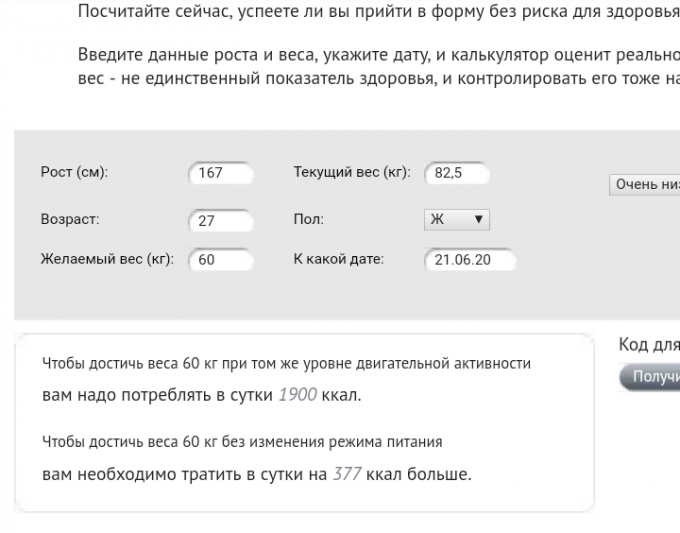The image size is (680, 533).
Task: Expand the activity level dropdown 'Очень низ'
Action: (646, 184)
